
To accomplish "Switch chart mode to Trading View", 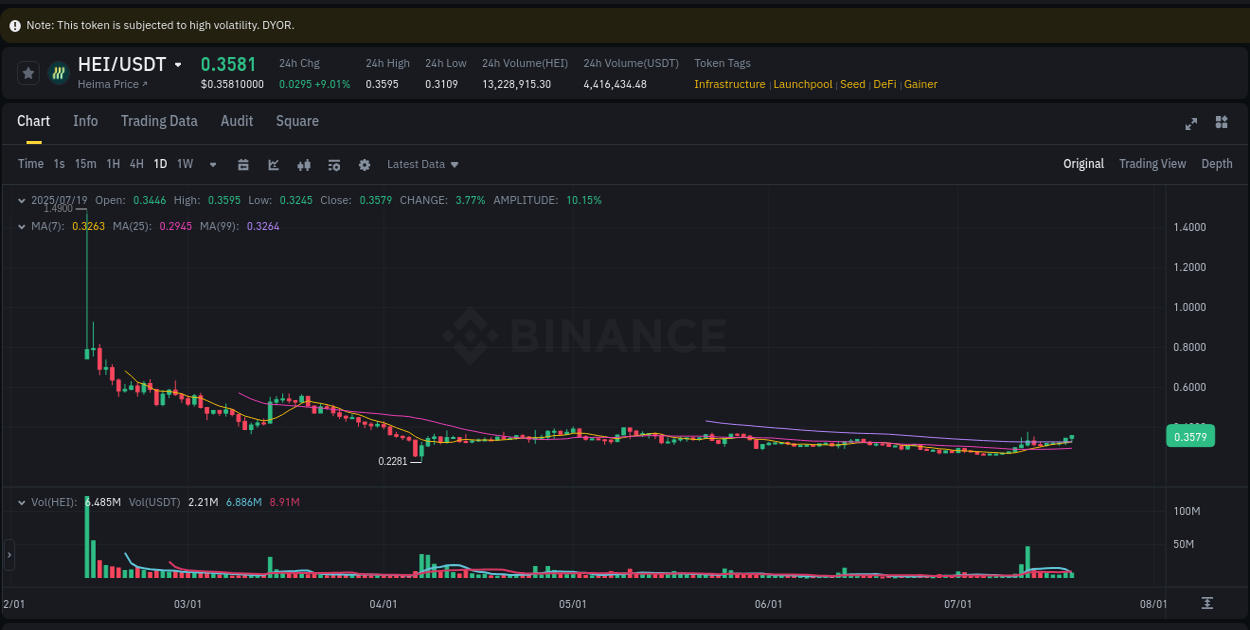I will (x=1152, y=164).
